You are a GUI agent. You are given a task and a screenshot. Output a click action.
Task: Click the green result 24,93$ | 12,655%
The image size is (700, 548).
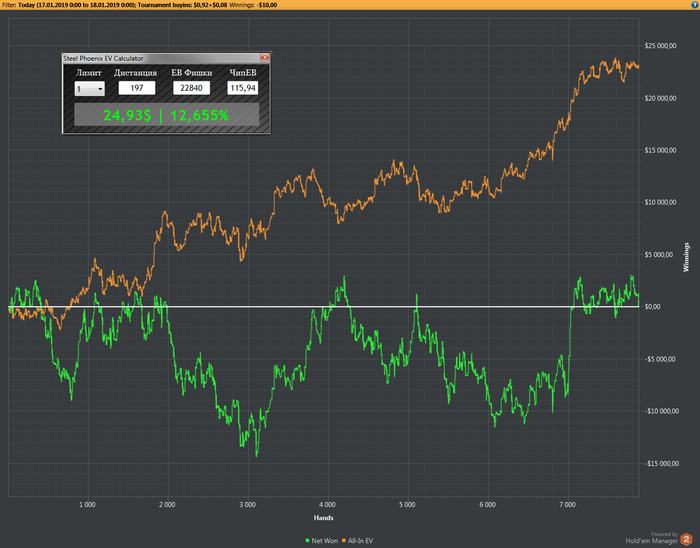pyautogui.click(x=166, y=115)
